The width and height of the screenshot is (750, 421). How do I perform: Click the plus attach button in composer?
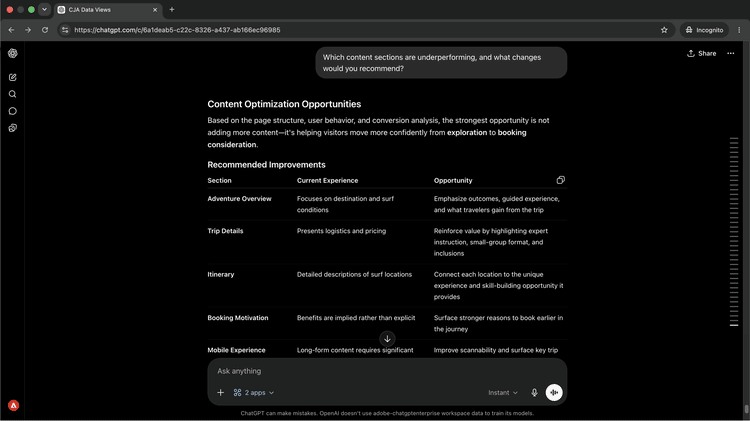click(221, 393)
